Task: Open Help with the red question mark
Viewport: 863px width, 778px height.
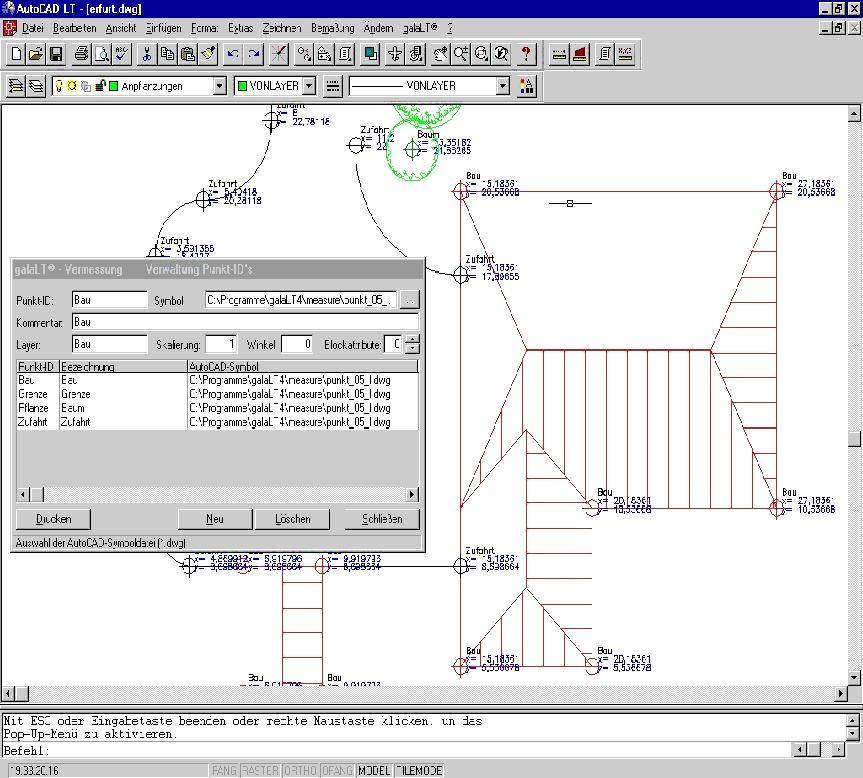Action: tap(526, 54)
